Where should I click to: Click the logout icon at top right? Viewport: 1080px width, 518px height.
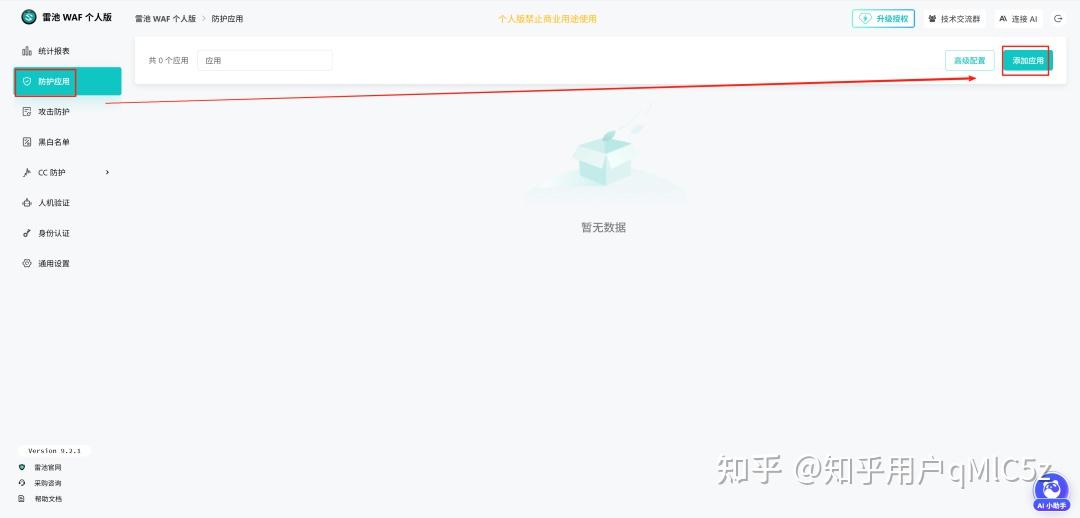click(x=1058, y=19)
